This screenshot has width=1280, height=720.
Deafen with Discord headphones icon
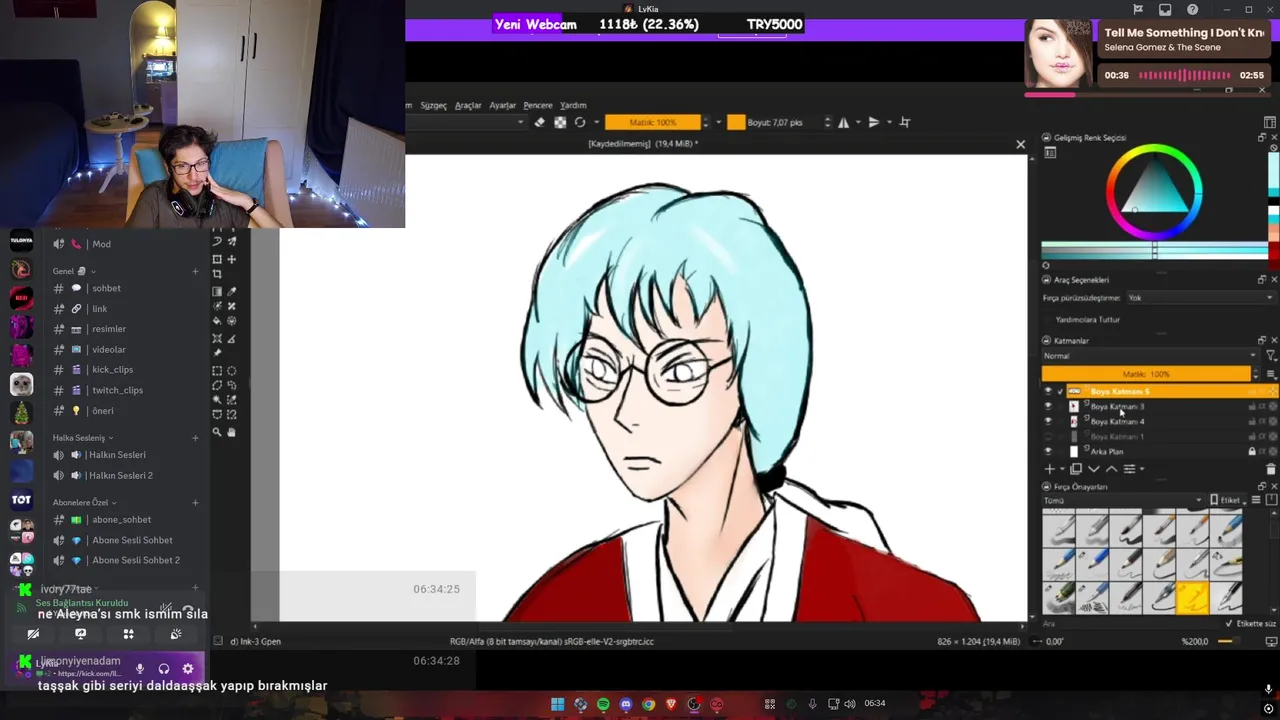point(164,668)
